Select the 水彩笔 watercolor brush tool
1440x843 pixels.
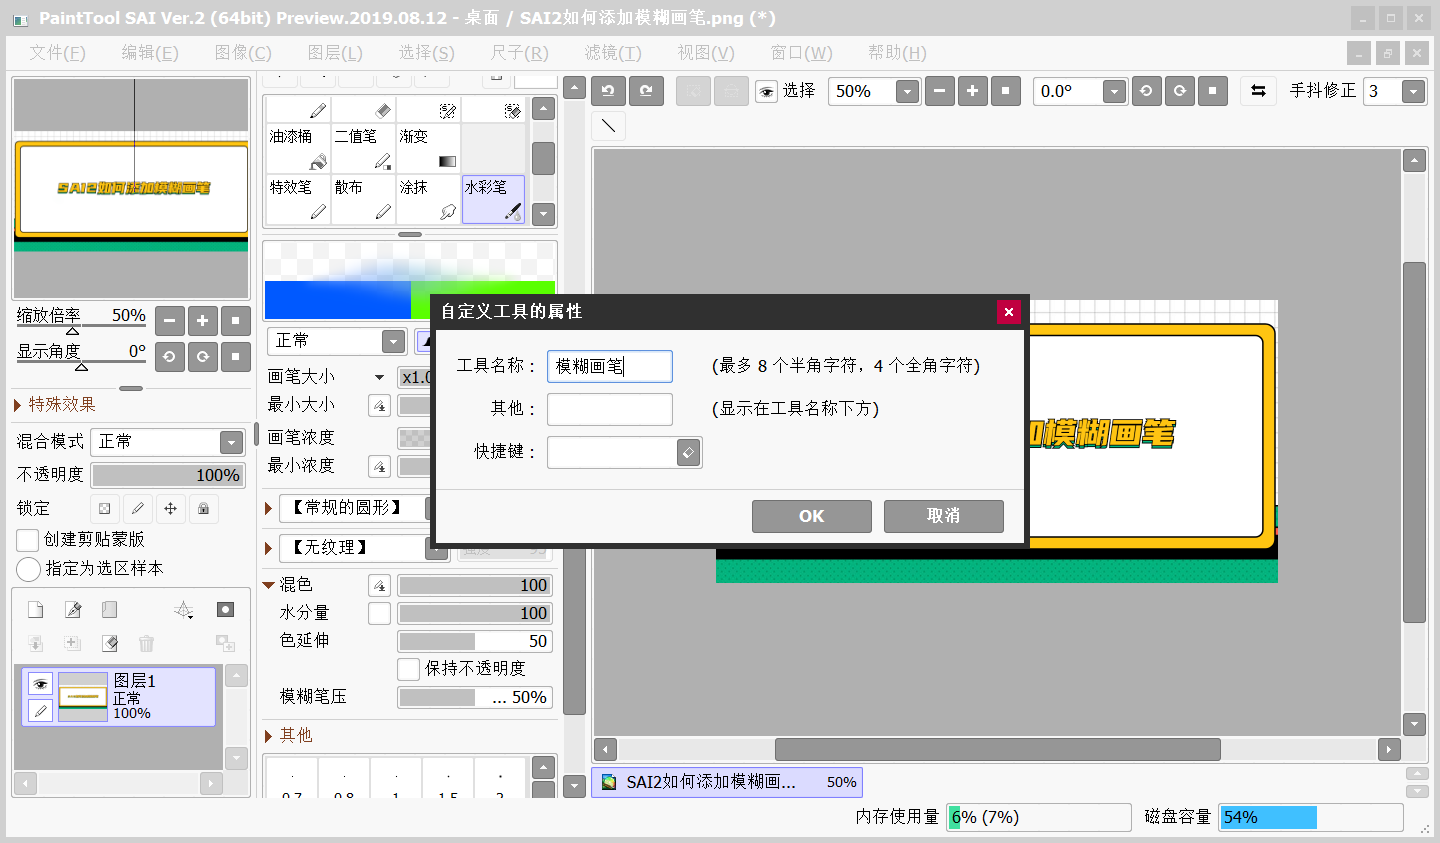493,199
